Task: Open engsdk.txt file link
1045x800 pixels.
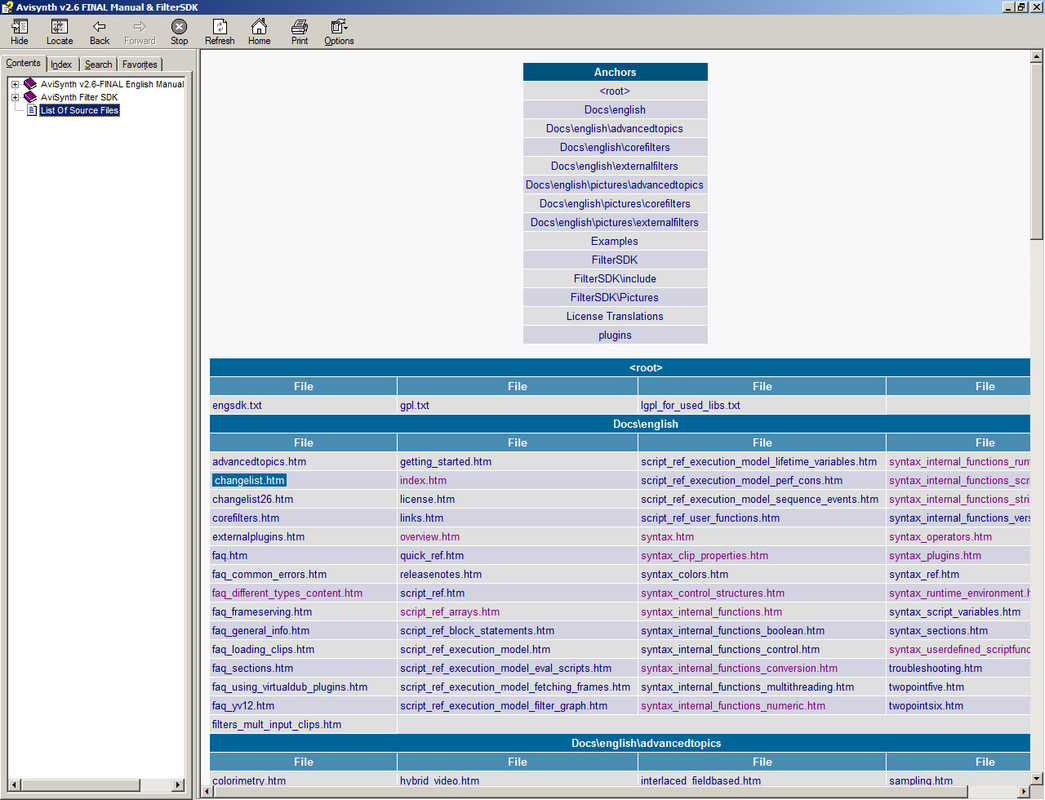Action: tap(237, 405)
